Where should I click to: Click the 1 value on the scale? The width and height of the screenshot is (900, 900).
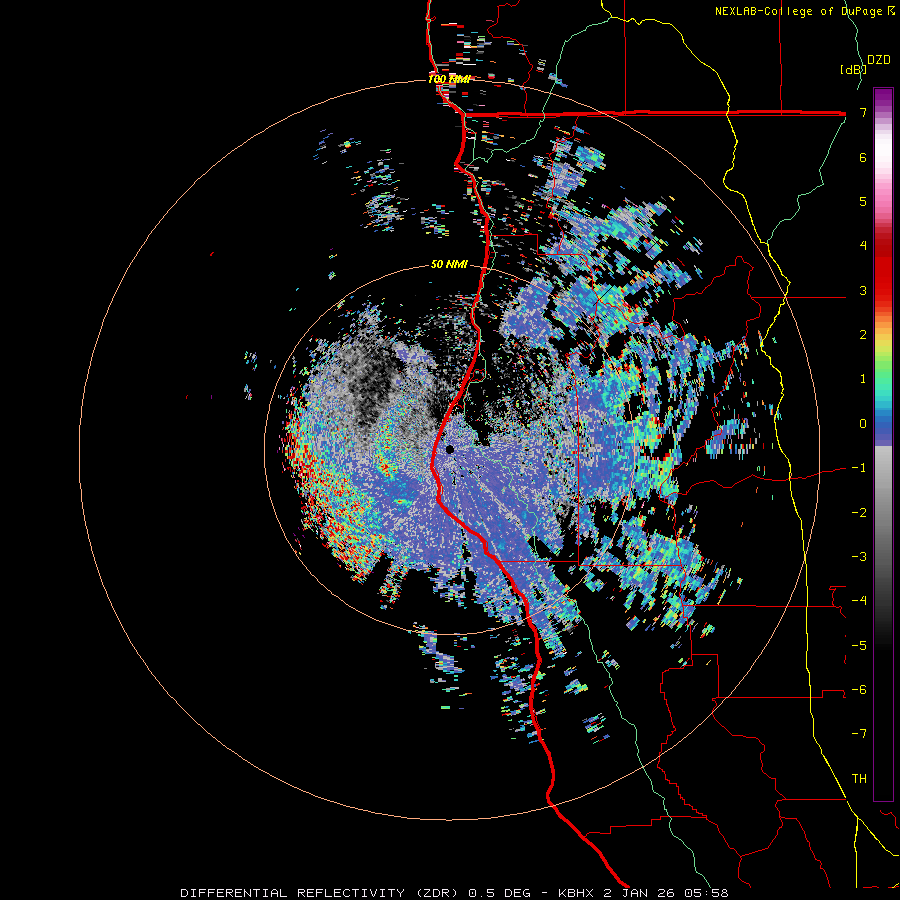click(x=863, y=379)
